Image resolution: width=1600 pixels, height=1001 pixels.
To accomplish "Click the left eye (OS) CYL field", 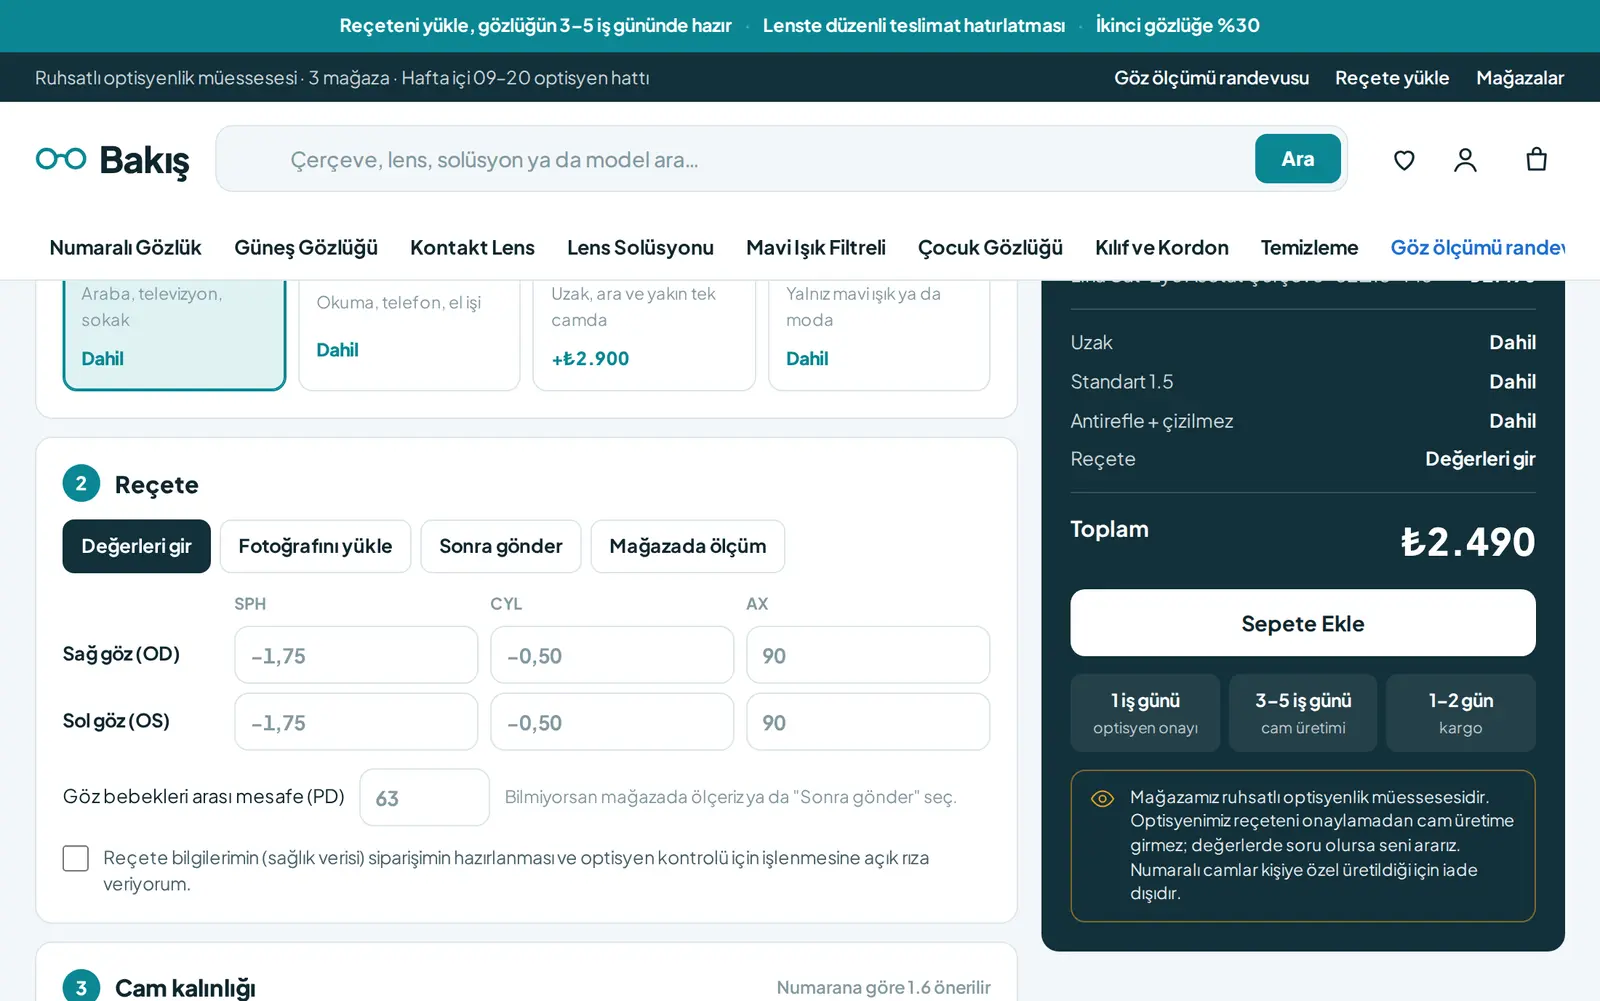I will tap(612, 722).
